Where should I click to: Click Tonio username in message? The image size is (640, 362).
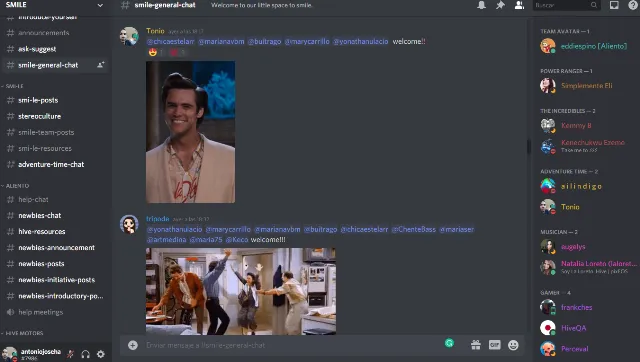pos(155,31)
